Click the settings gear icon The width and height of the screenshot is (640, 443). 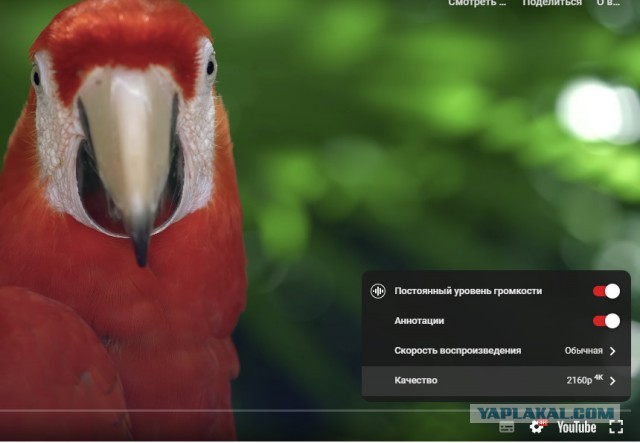click(537, 427)
